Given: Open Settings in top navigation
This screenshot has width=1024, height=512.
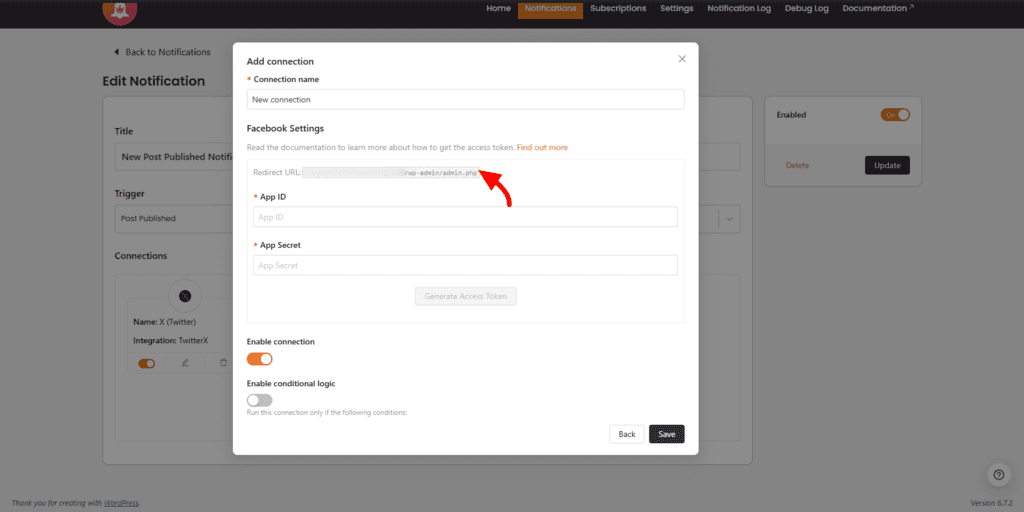Looking at the screenshot, I should tap(677, 8).
